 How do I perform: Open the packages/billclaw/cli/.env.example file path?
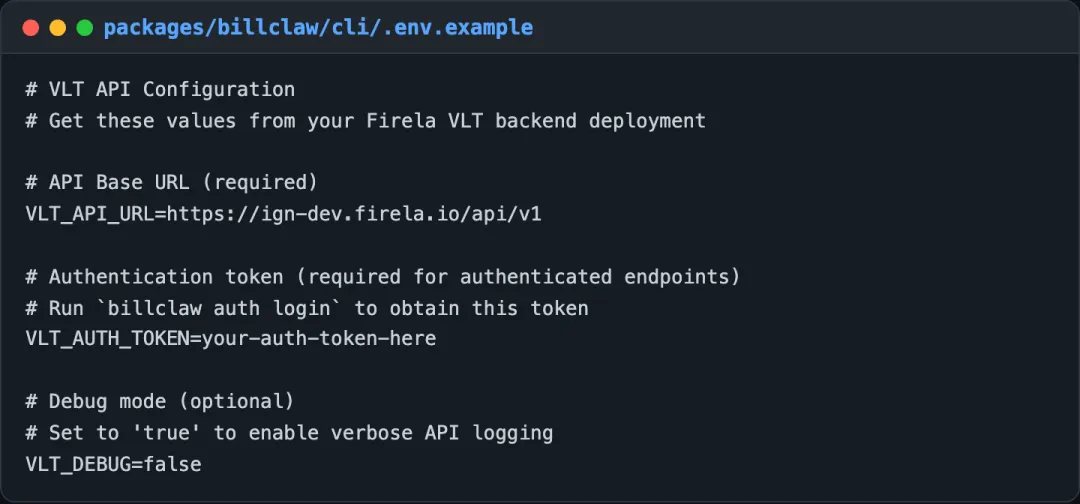318,28
